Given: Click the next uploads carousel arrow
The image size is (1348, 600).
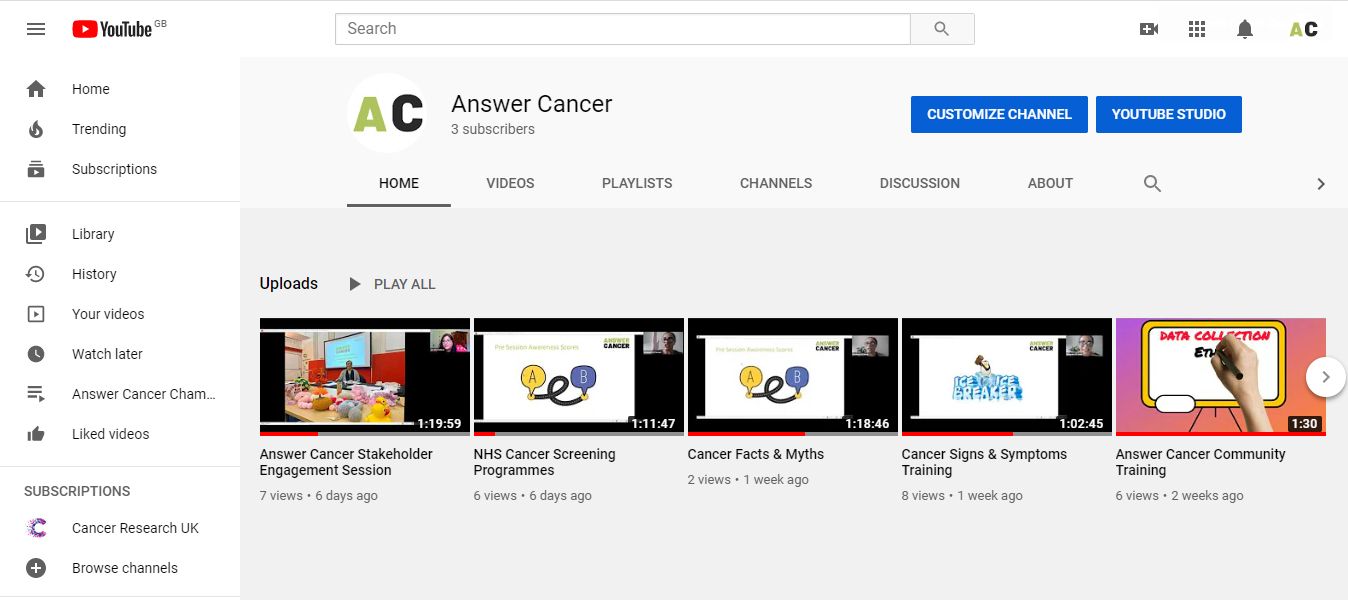Looking at the screenshot, I should pos(1325,377).
